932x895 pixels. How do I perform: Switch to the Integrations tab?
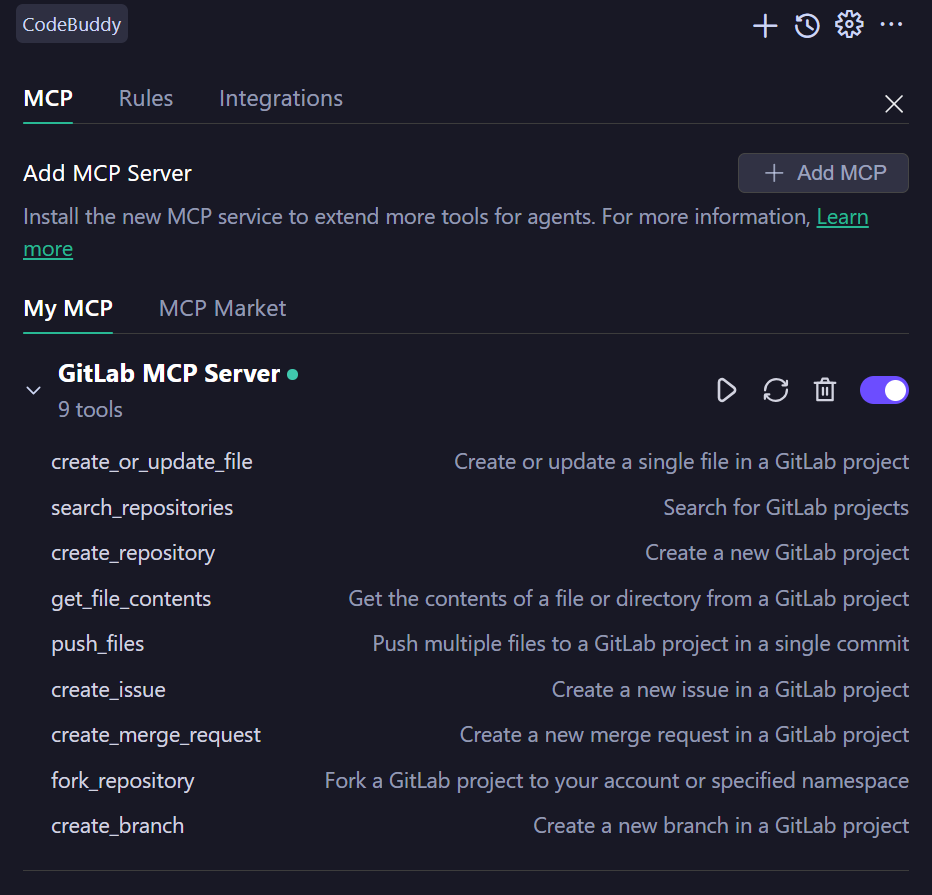click(x=281, y=98)
